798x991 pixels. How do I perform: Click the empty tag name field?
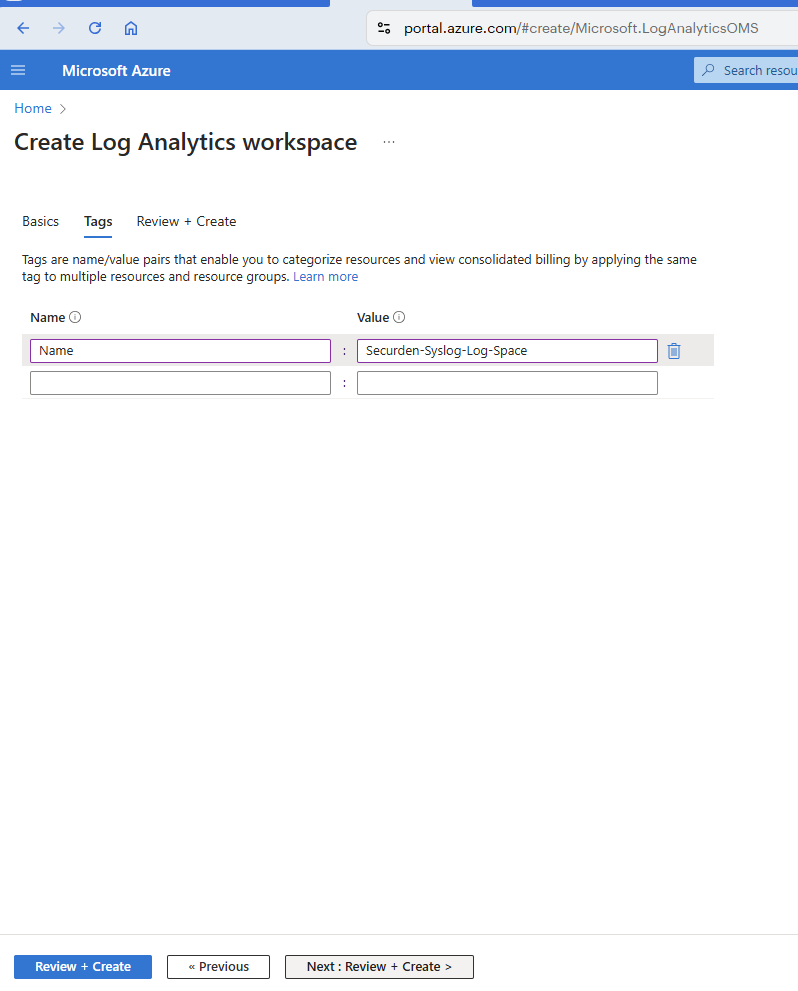tap(181, 383)
